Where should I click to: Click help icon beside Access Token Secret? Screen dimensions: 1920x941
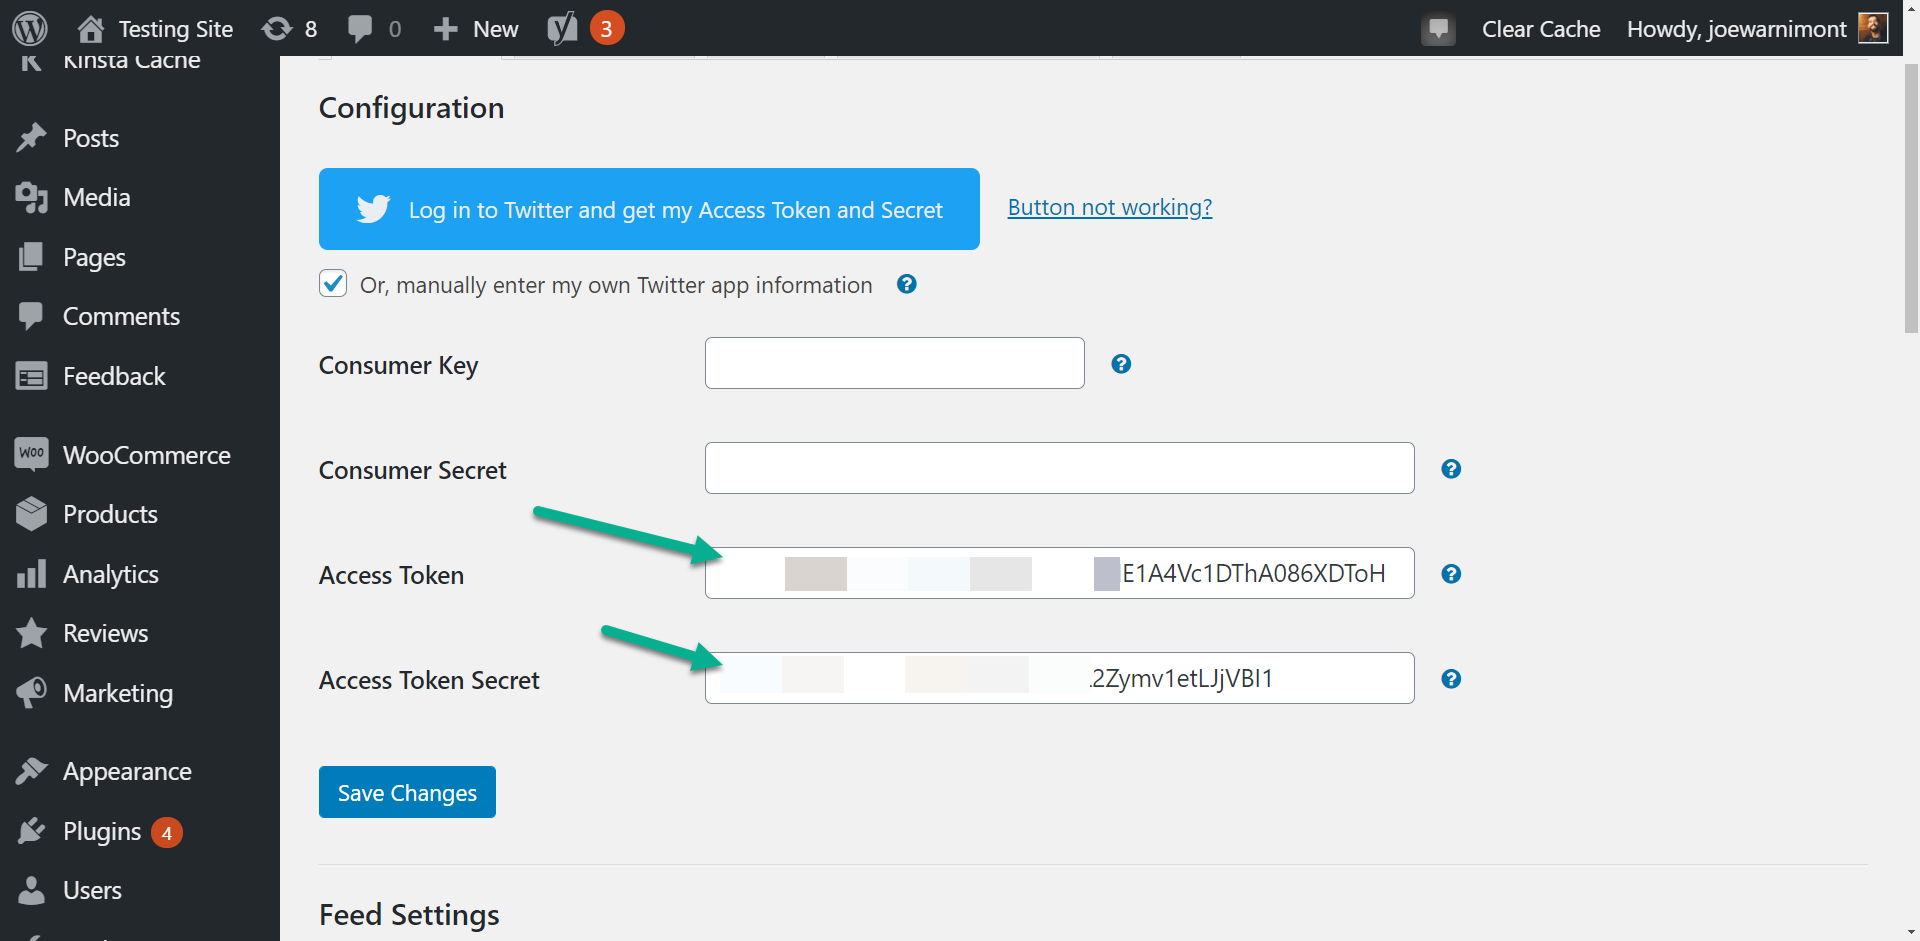[x=1451, y=679]
